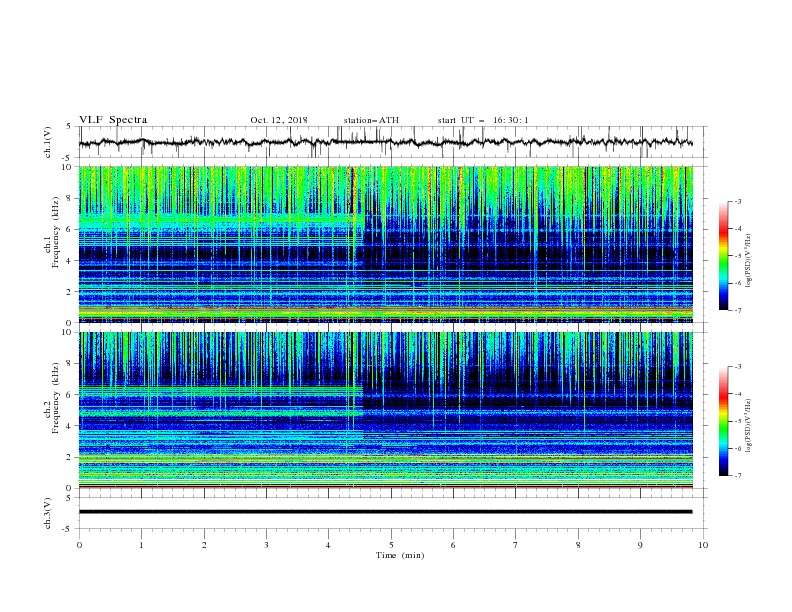Click the "start UT = 16:30:1" header text
This screenshot has height=612, width=792.
(483, 120)
